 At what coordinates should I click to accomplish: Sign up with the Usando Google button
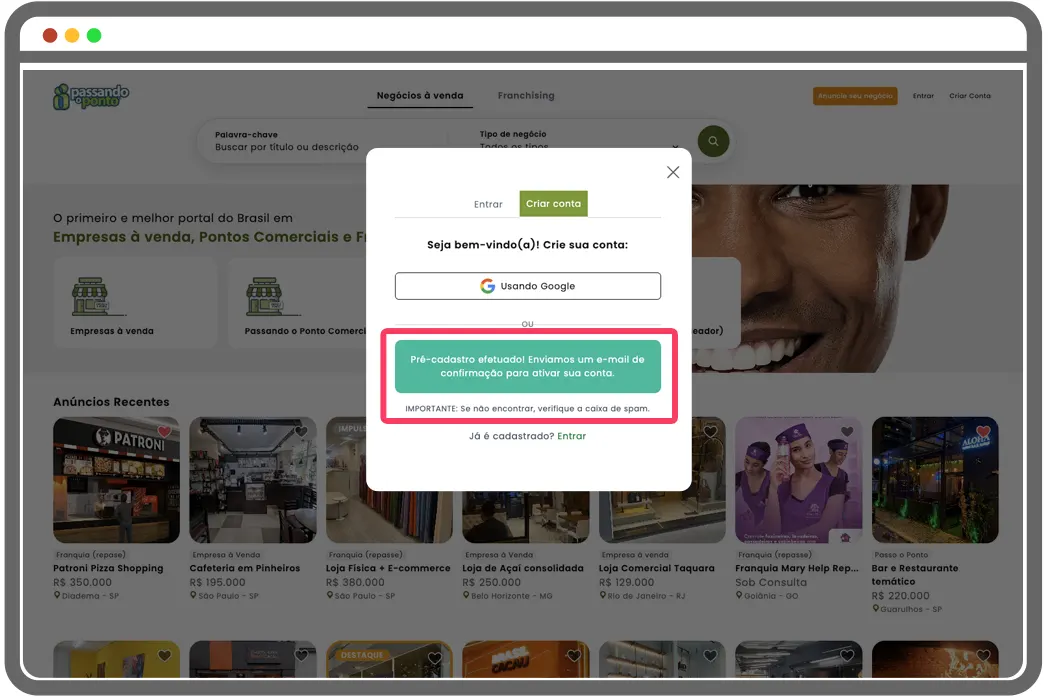point(528,286)
